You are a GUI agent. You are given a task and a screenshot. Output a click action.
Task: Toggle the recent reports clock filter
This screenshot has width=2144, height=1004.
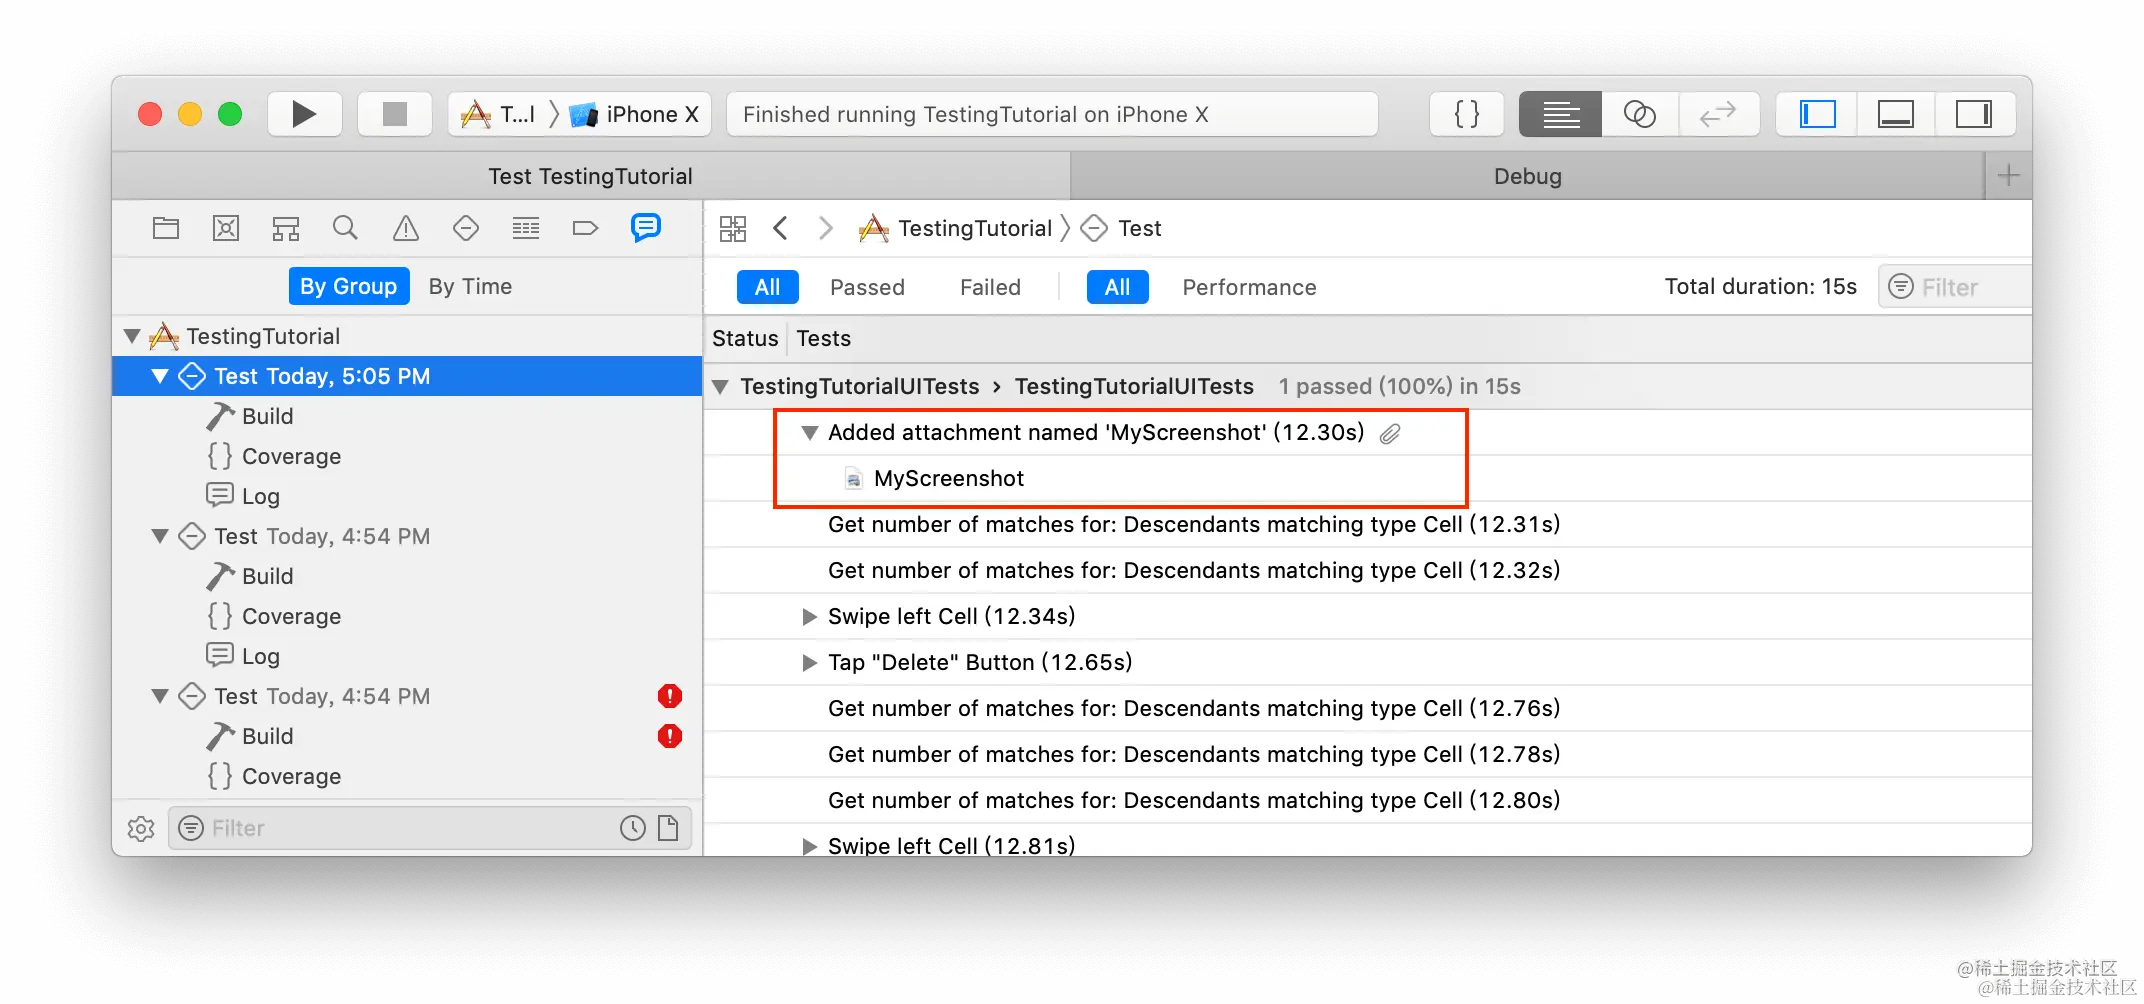[x=633, y=828]
